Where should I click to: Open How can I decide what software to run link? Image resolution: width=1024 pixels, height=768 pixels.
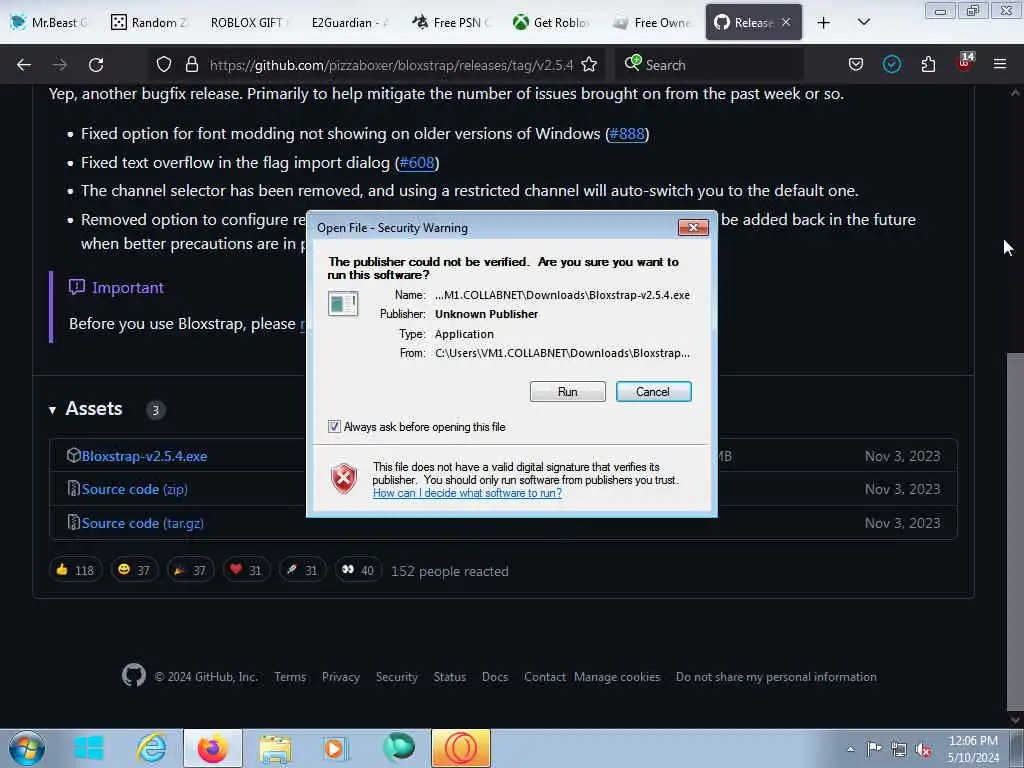click(467, 493)
